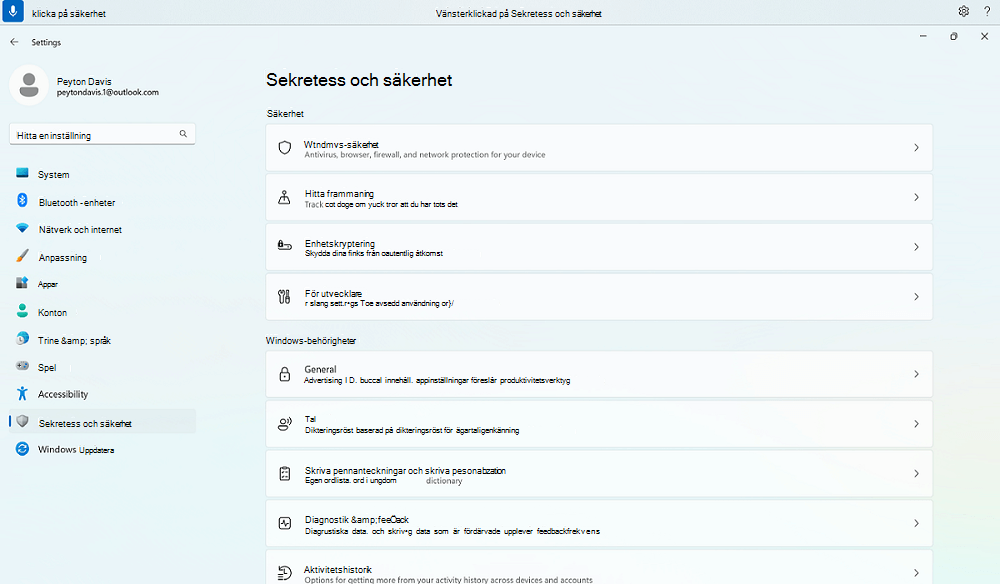The width and height of the screenshot is (1000, 584).
Task: Click Peyton Davis account name
Action: pyautogui.click(x=84, y=82)
